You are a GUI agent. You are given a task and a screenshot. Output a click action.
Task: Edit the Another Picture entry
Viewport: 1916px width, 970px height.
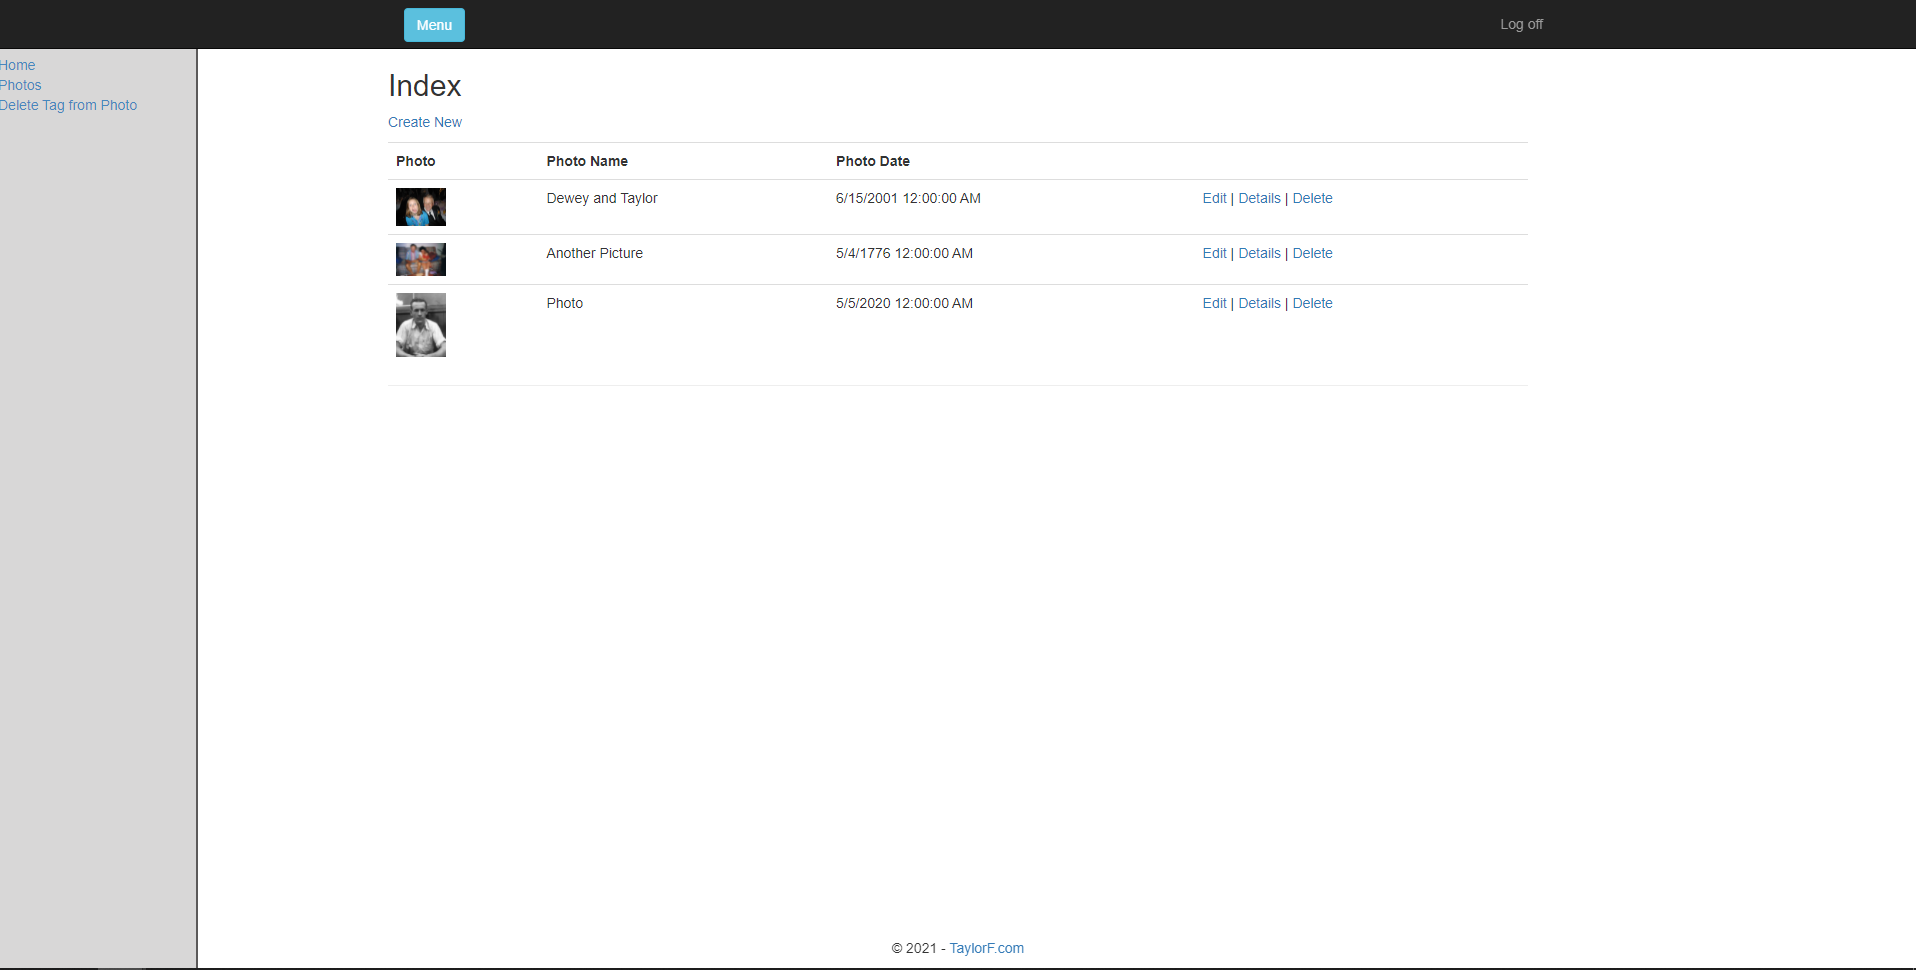tap(1214, 253)
